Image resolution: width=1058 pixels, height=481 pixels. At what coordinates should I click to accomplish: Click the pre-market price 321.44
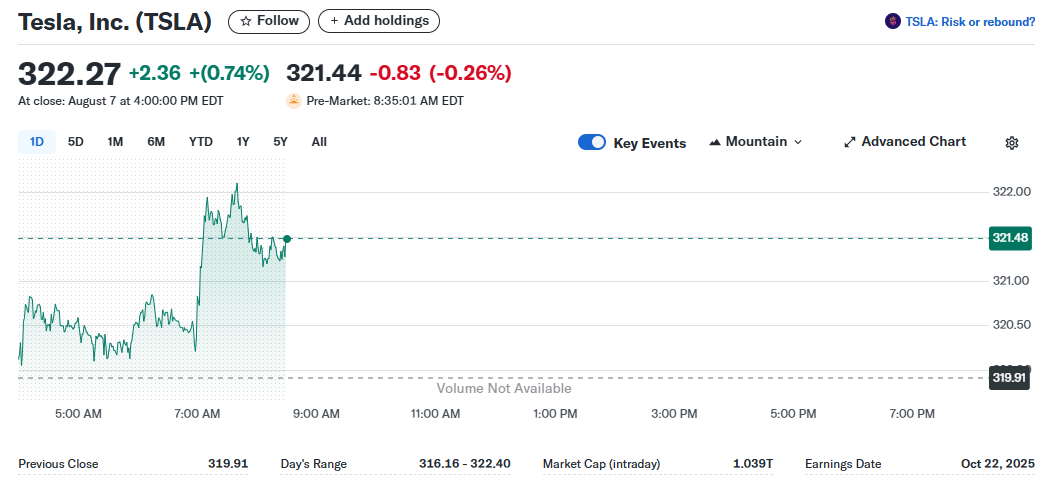324,73
